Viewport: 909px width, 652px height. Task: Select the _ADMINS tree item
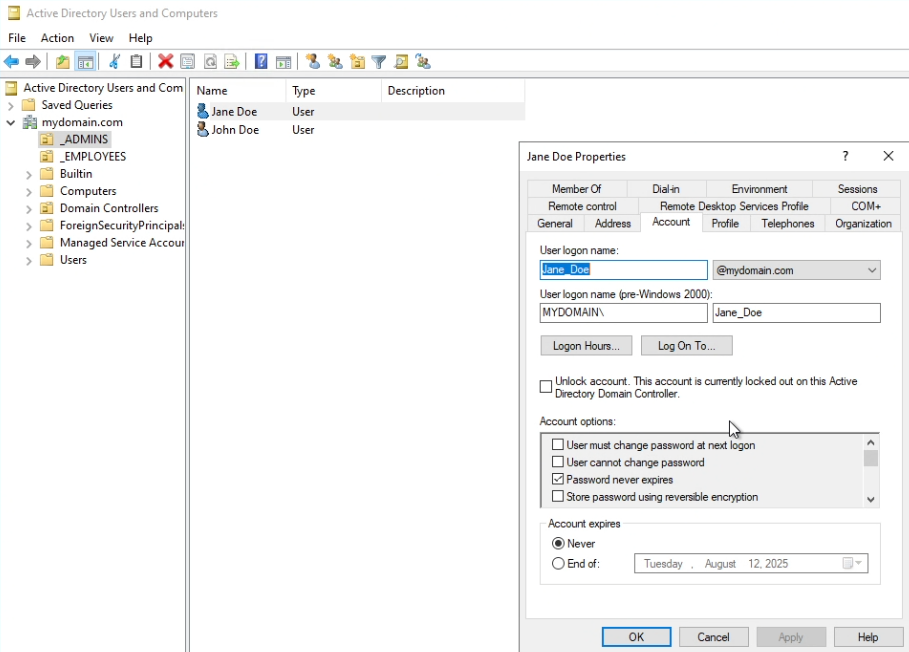pos(84,139)
